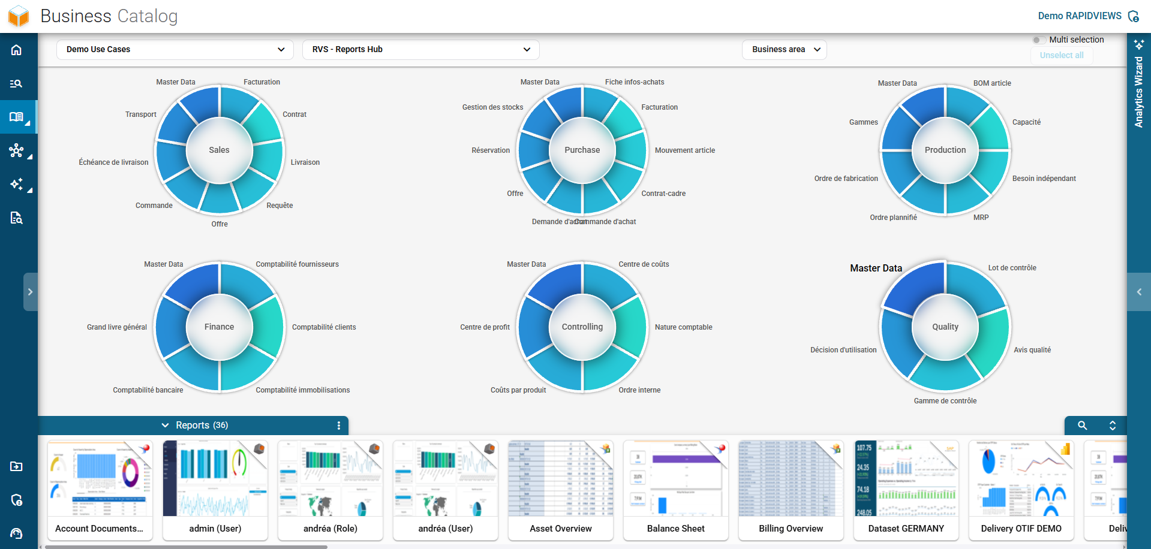Click the Demo RAPIDVIEWS user link

coord(1079,16)
